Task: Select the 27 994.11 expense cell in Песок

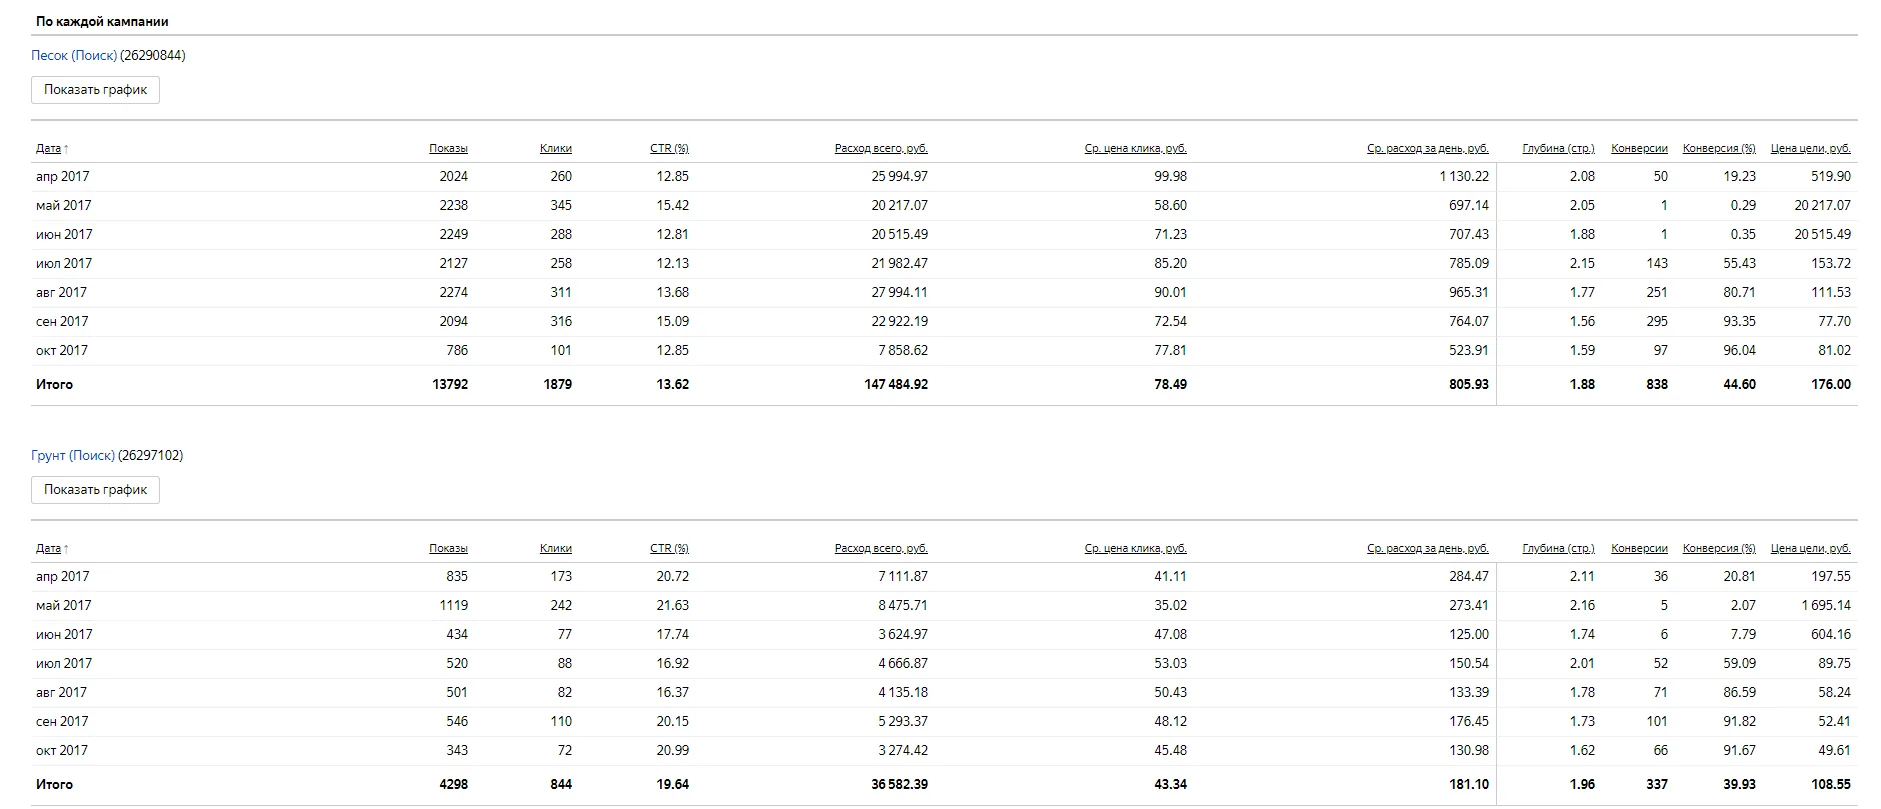Action: (899, 293)
